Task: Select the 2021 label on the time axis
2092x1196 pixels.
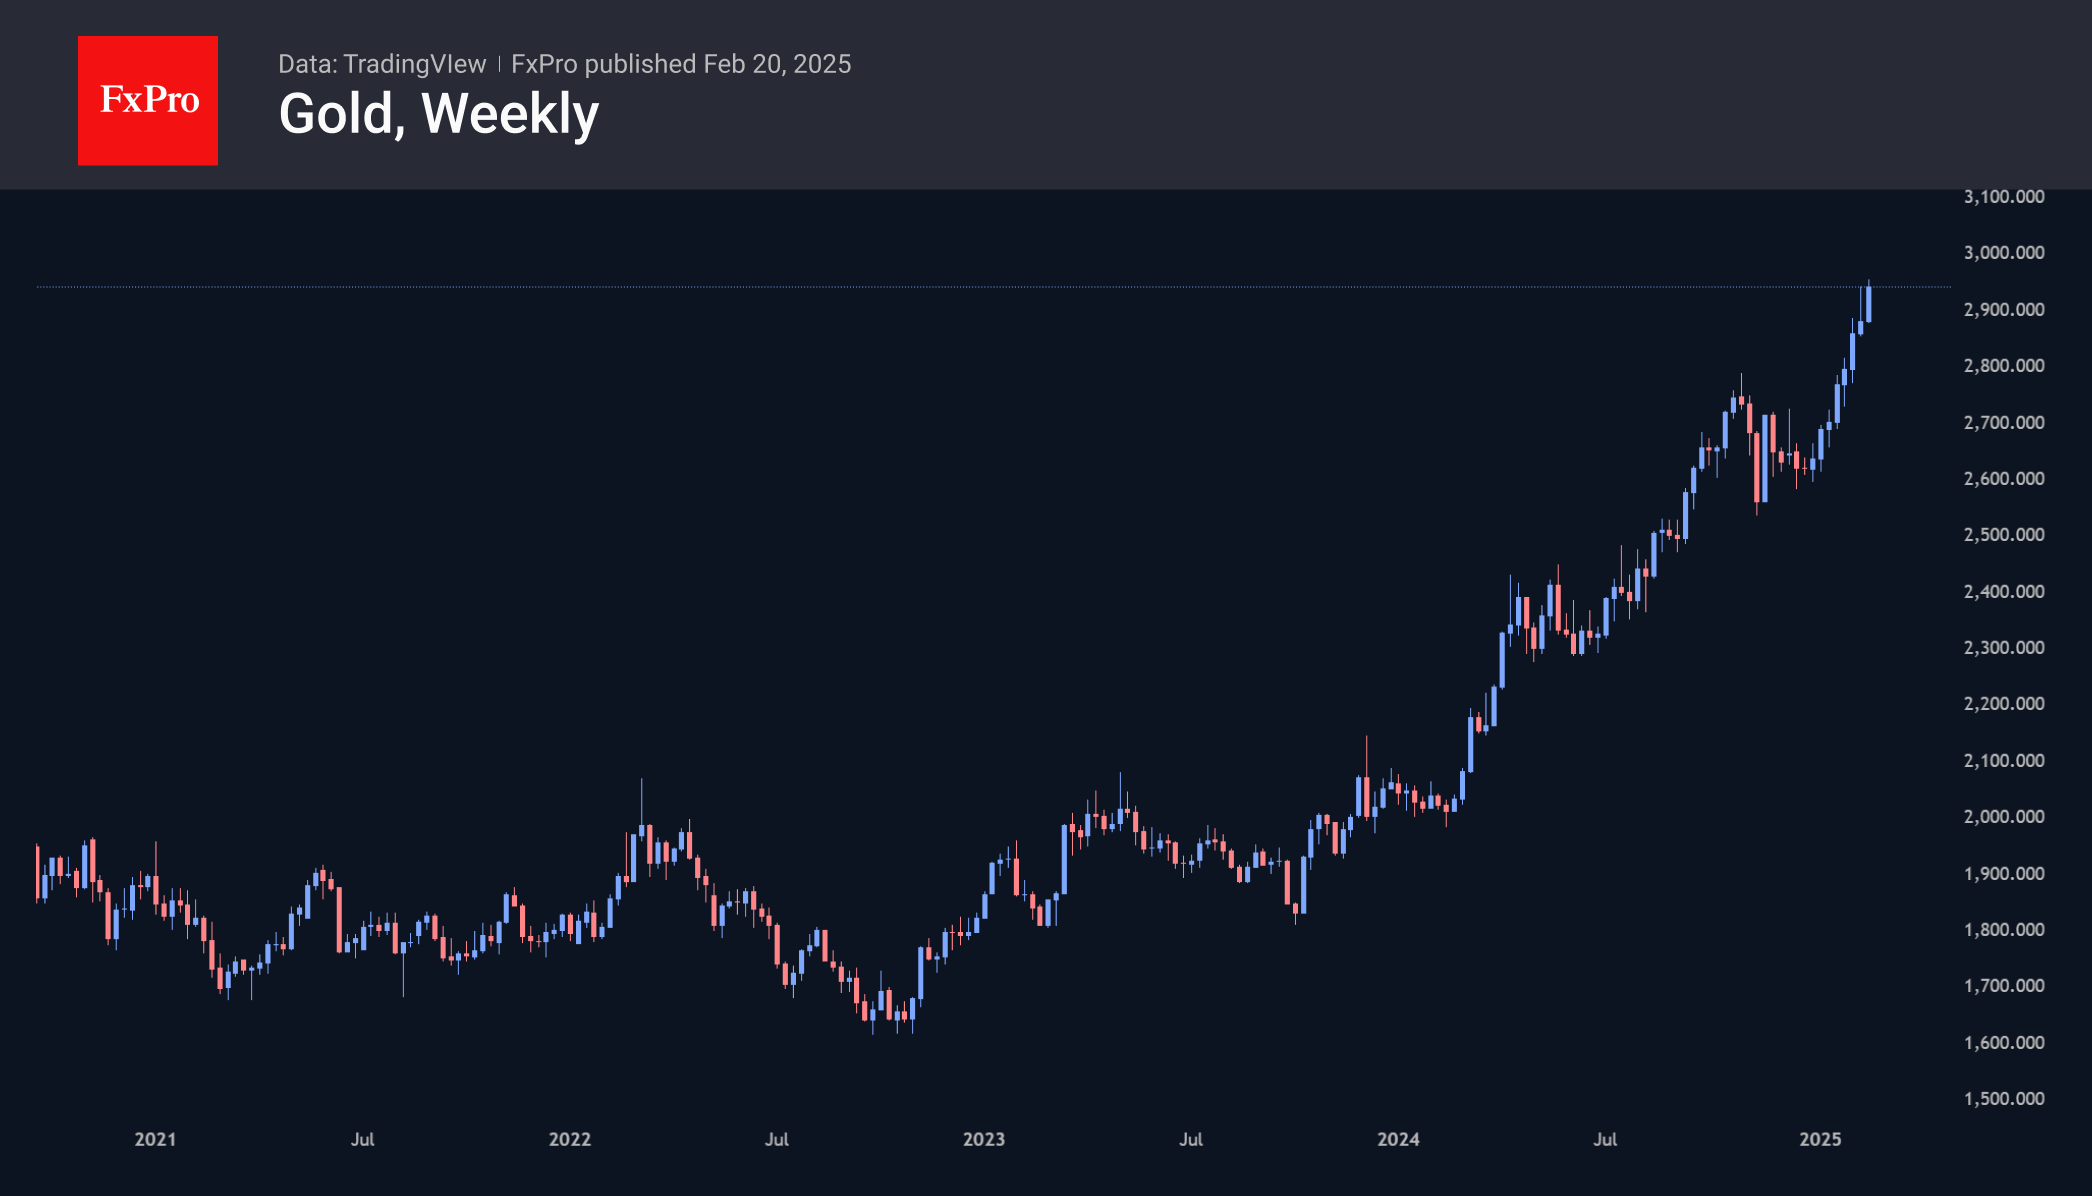Action: 155,1139
